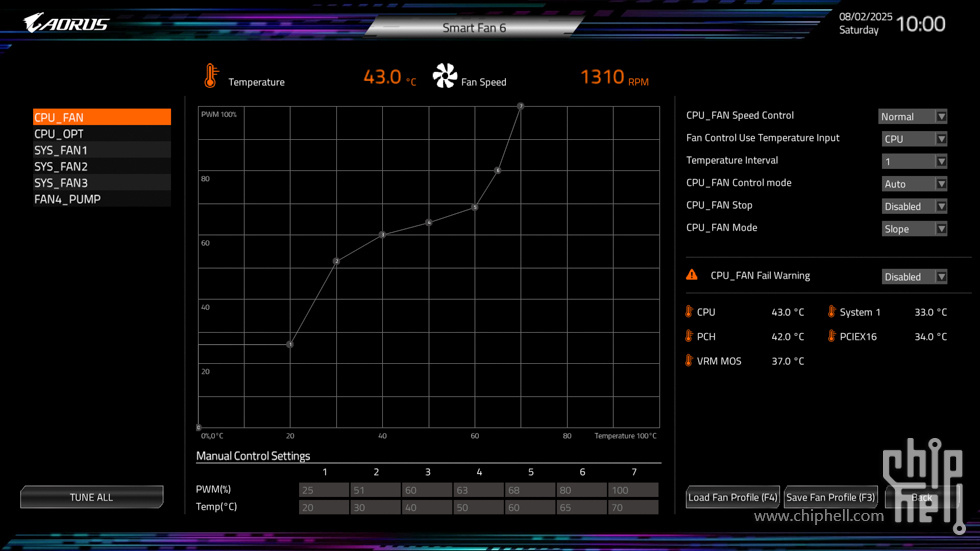The width and height of the screenshot is (980, 551).
Task: Click fan curve point 4 at 50°C
Action: 429,222
